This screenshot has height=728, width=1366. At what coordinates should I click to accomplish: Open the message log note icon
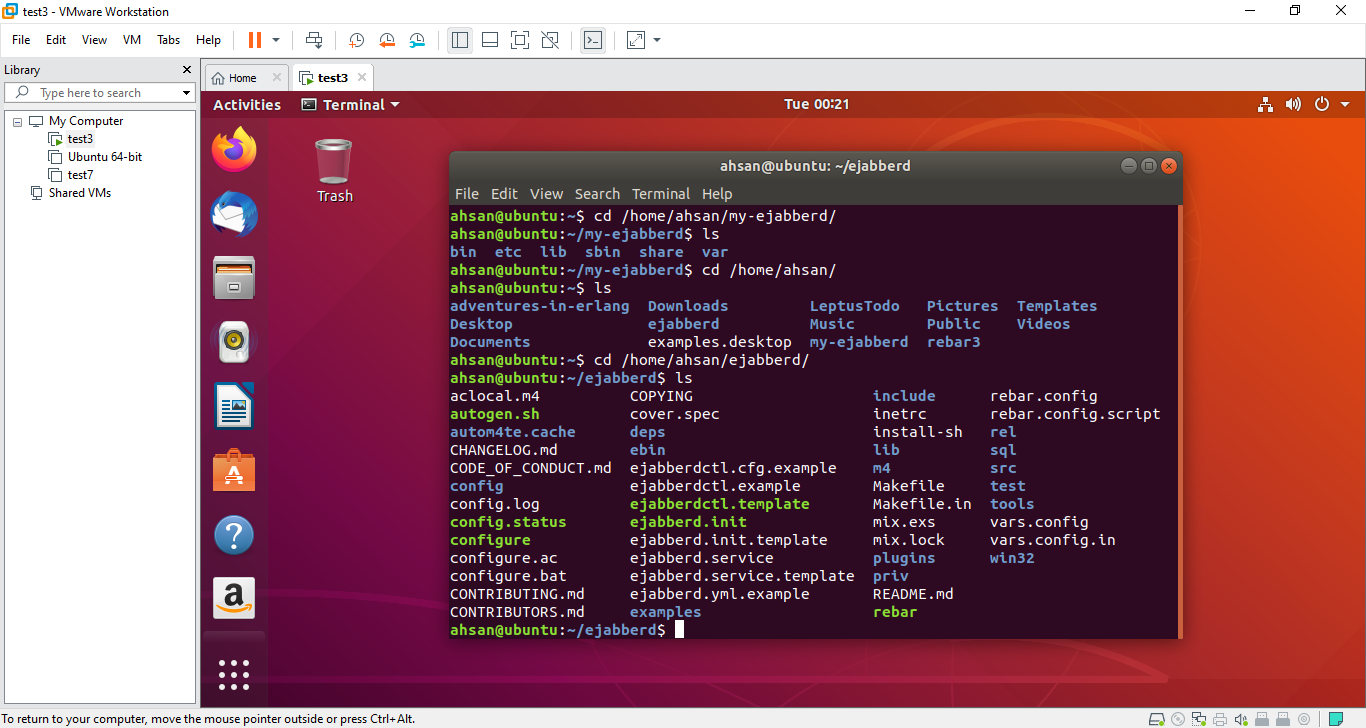(1336, 719)
